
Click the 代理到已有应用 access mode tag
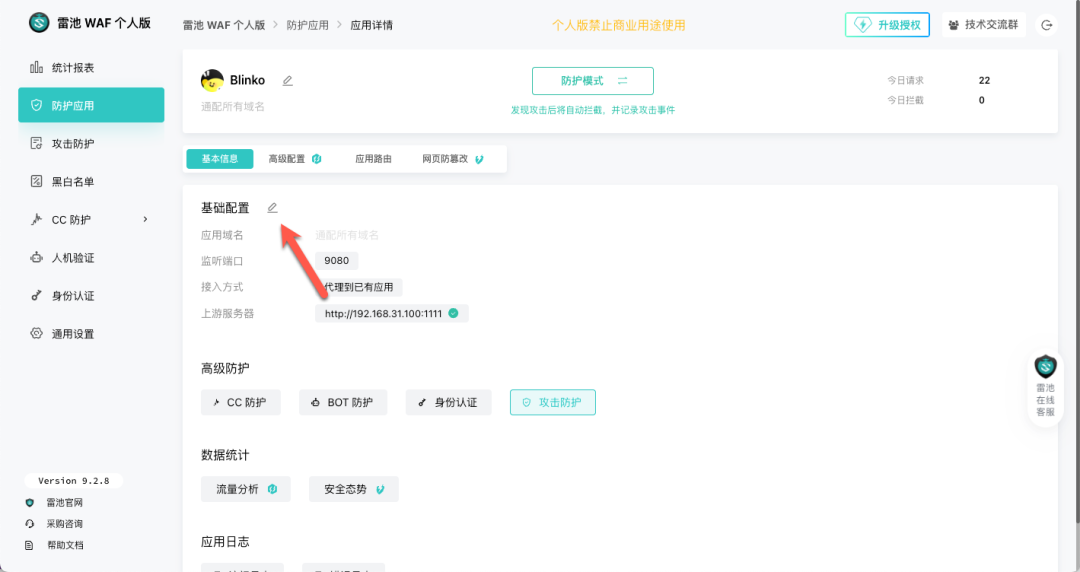[359, 287]
